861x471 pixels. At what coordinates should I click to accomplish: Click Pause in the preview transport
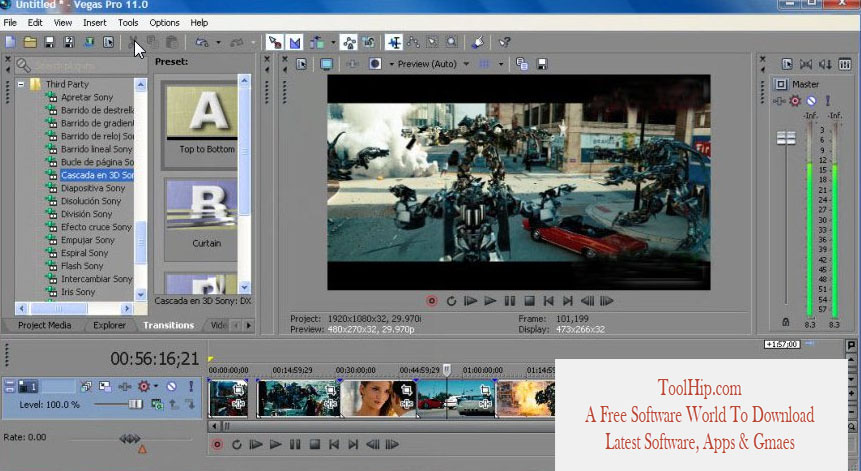point(510,301)
